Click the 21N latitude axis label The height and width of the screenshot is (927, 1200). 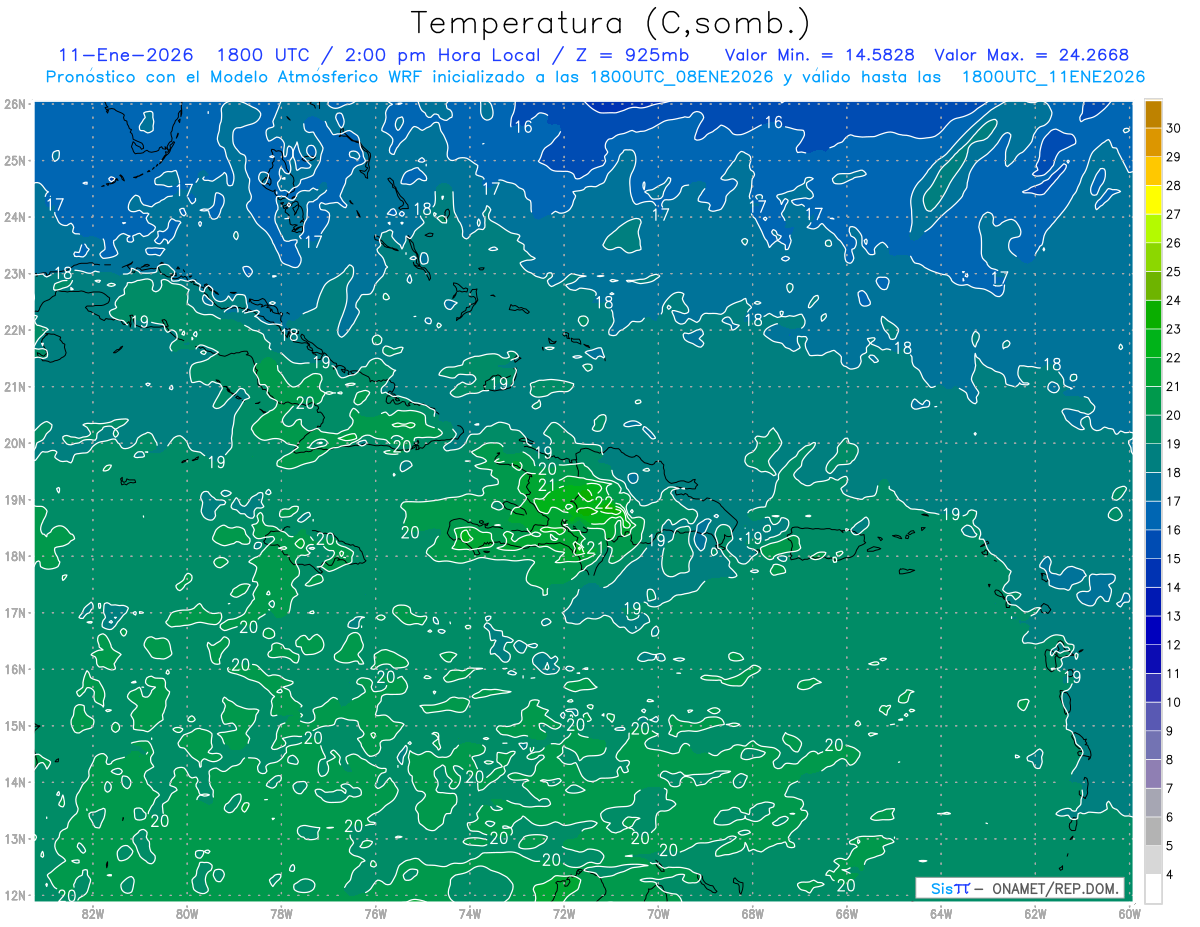click(x=14, y=386)
